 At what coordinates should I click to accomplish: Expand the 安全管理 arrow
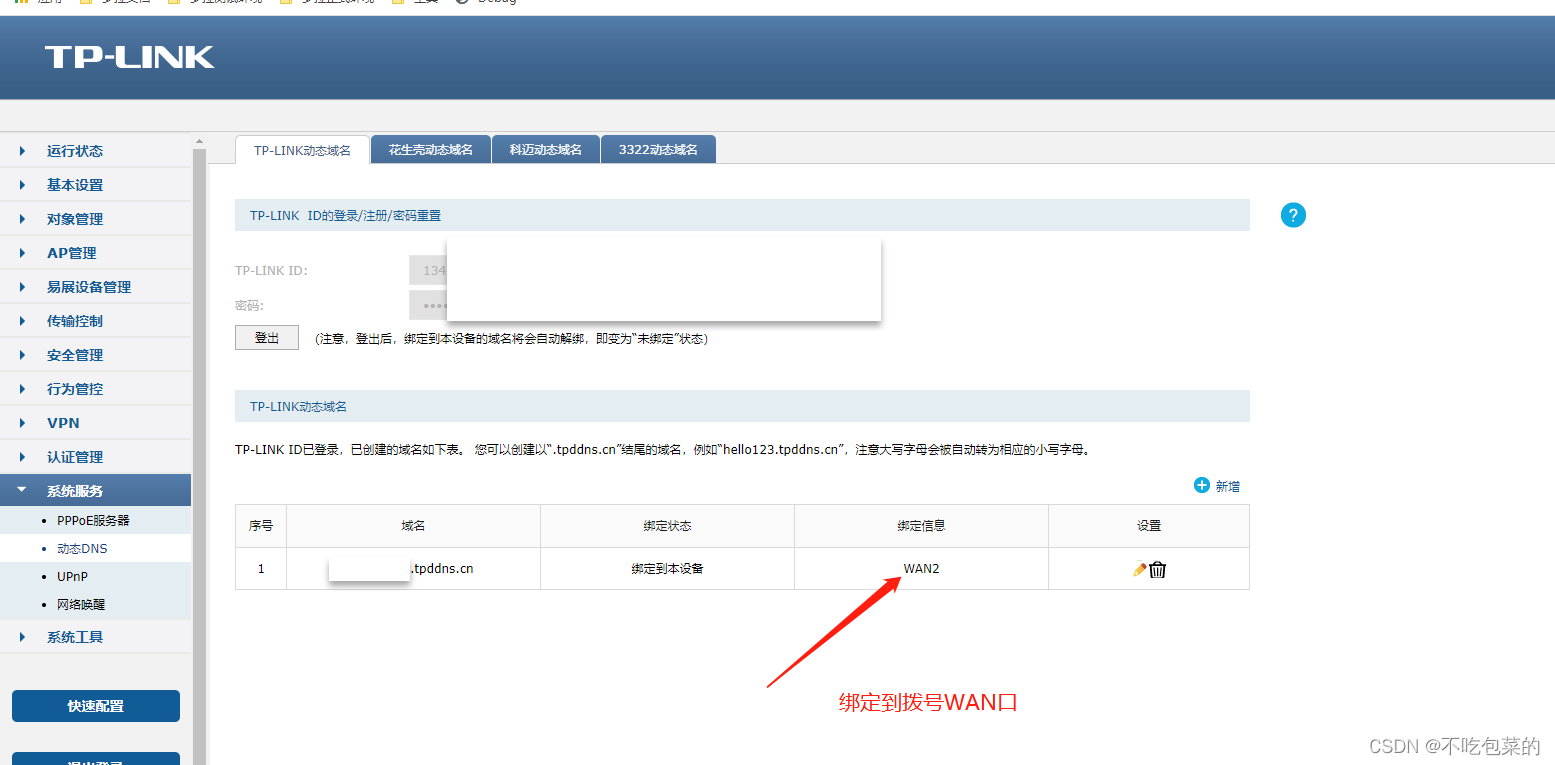coord(22,355)
